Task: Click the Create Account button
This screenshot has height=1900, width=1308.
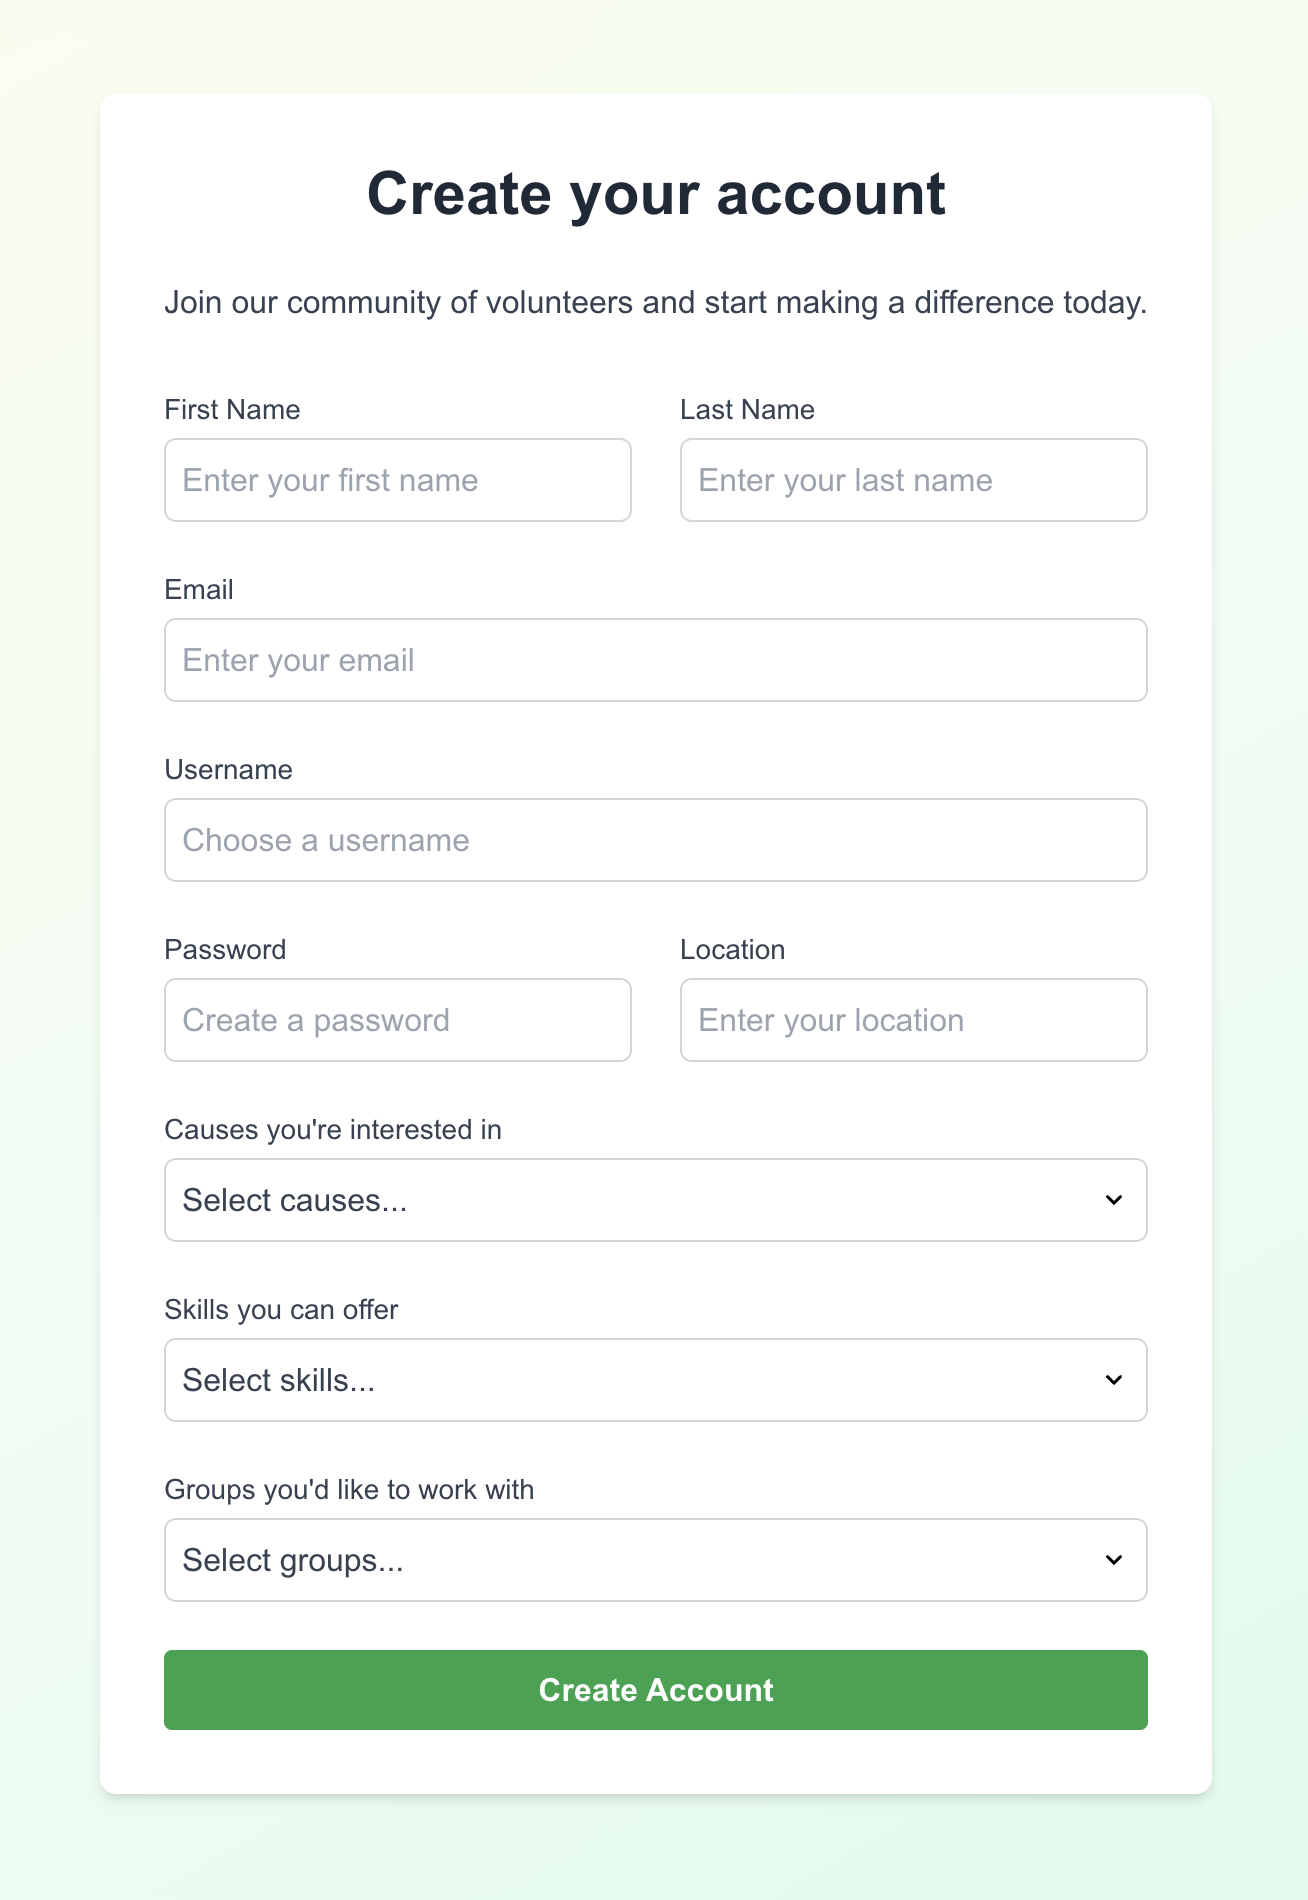Action: [656, 1690]
